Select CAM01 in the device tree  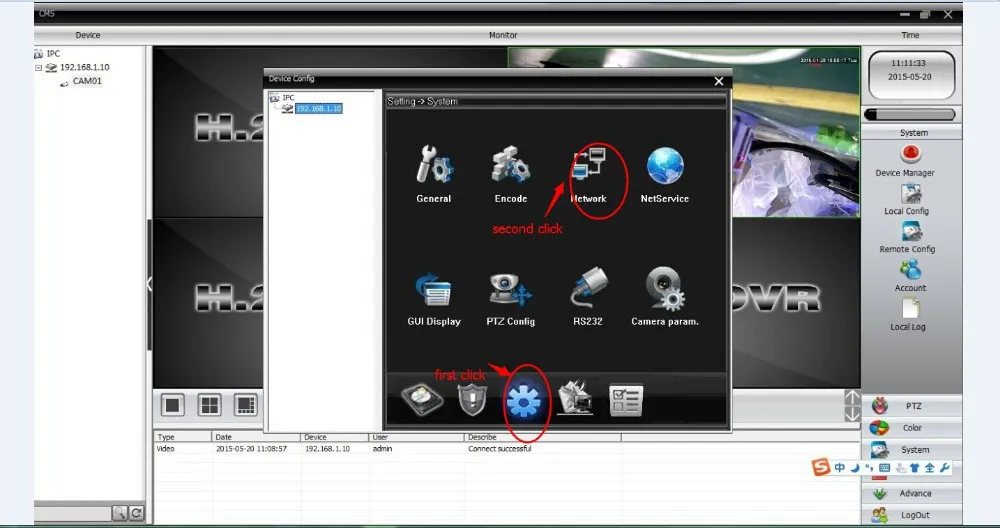click(x=87, y=82)
